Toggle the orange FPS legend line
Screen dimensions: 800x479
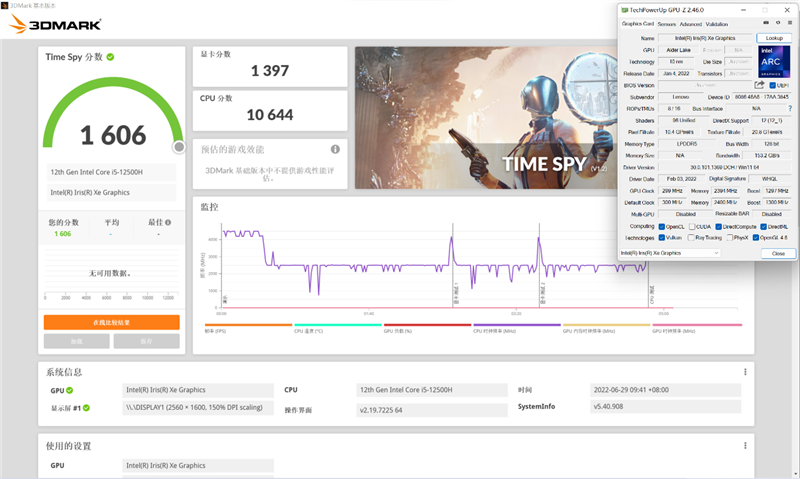click(248, 325)
